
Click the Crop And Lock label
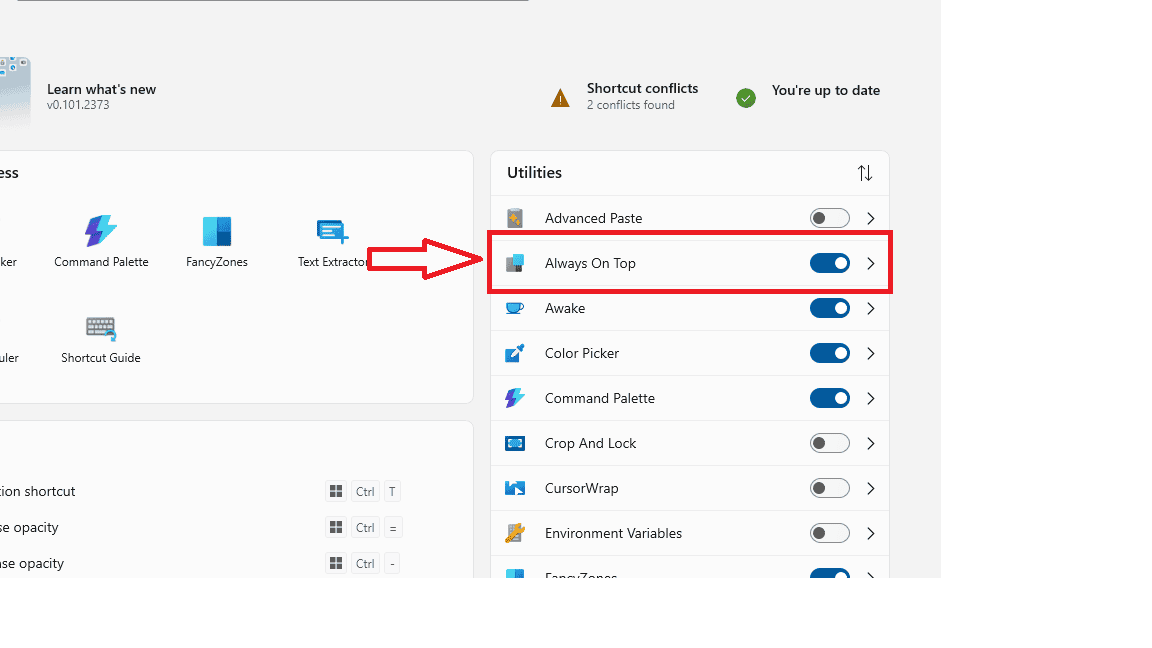[591, 443]
